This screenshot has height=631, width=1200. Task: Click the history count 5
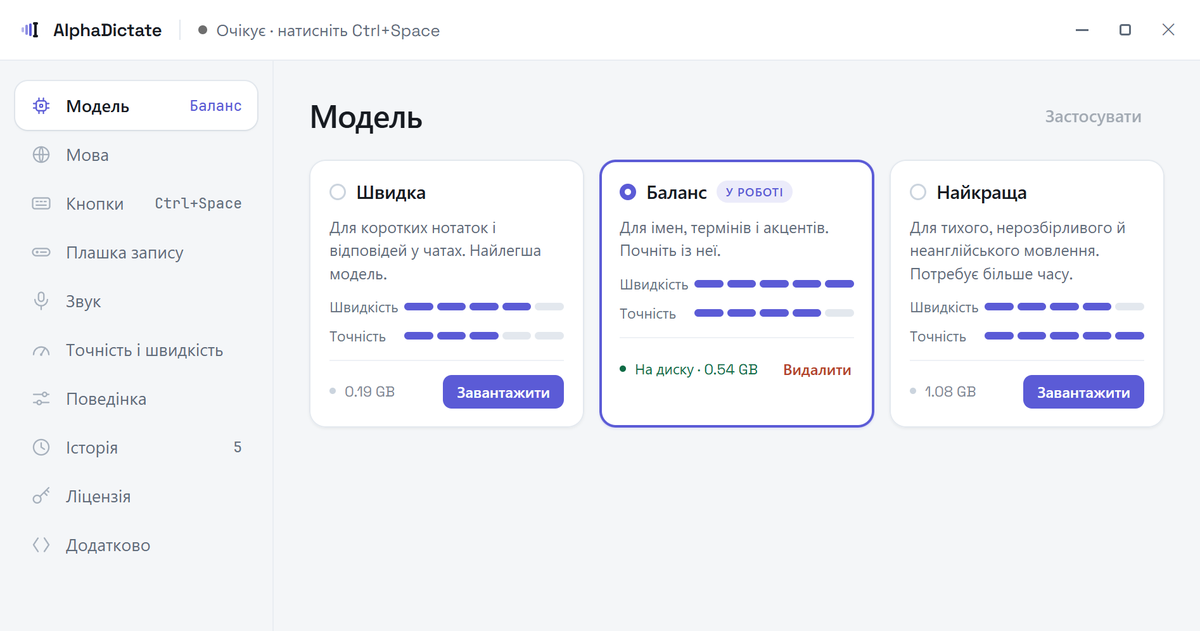(238, 448)
